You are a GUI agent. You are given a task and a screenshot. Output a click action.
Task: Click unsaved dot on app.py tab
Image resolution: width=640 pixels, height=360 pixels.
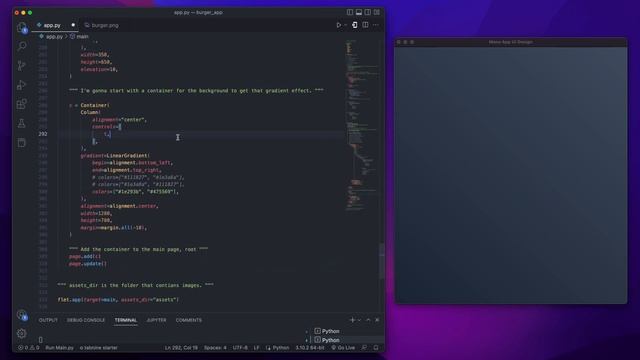73,25
